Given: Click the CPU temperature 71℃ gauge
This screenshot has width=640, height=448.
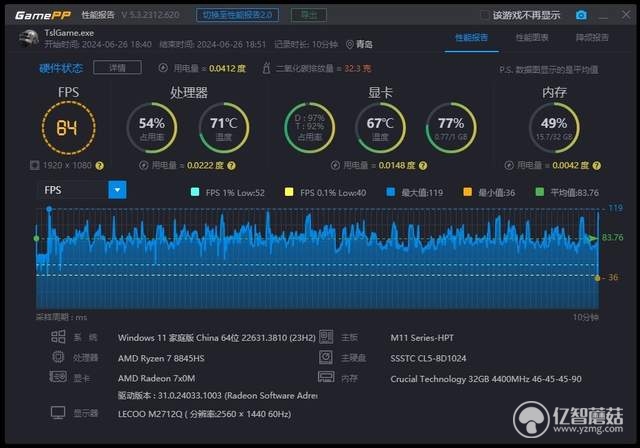Looking at the screenshot, I should click(x=224, y=128).
